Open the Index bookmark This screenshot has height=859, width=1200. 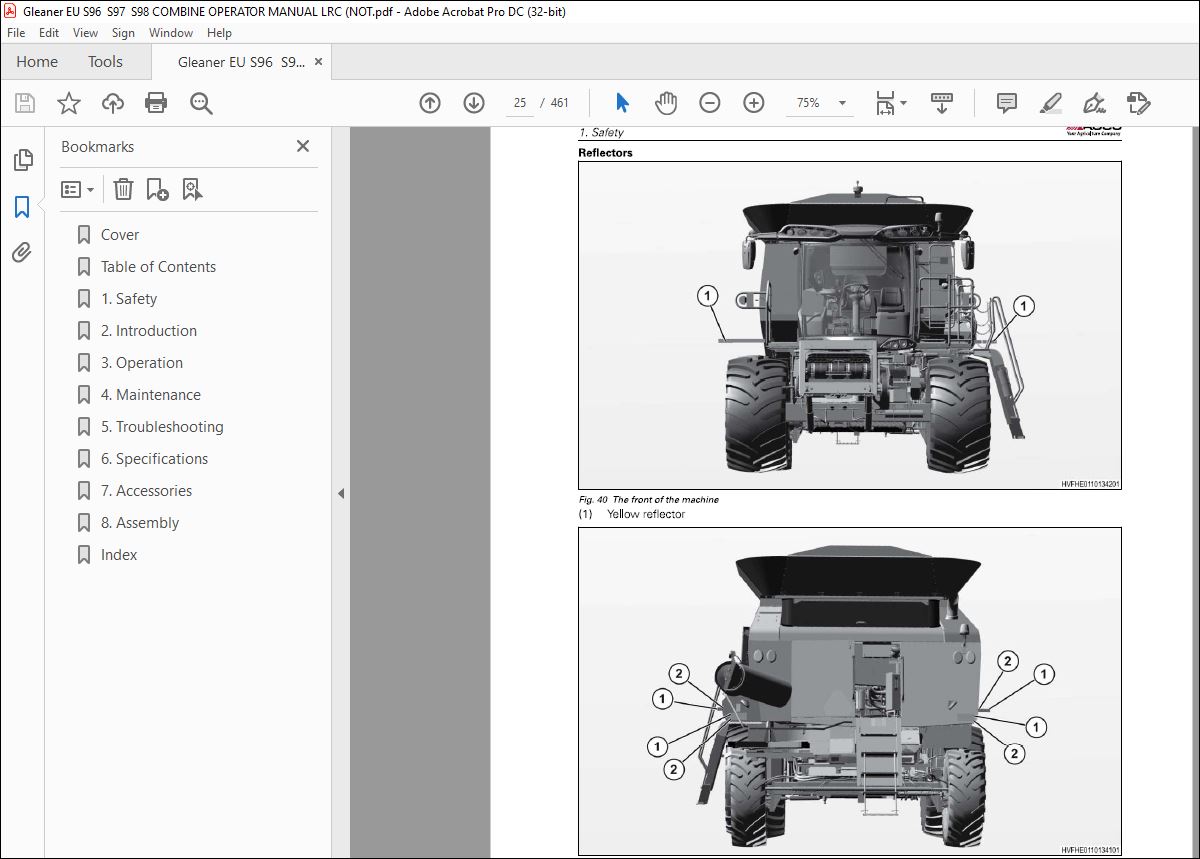pyautogui.click(x=119, y=555)
